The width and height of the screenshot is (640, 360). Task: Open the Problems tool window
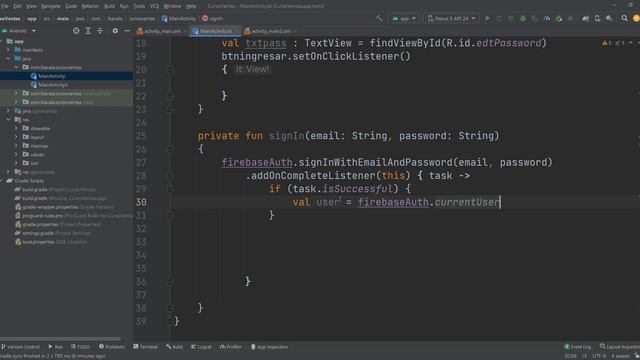112,347
